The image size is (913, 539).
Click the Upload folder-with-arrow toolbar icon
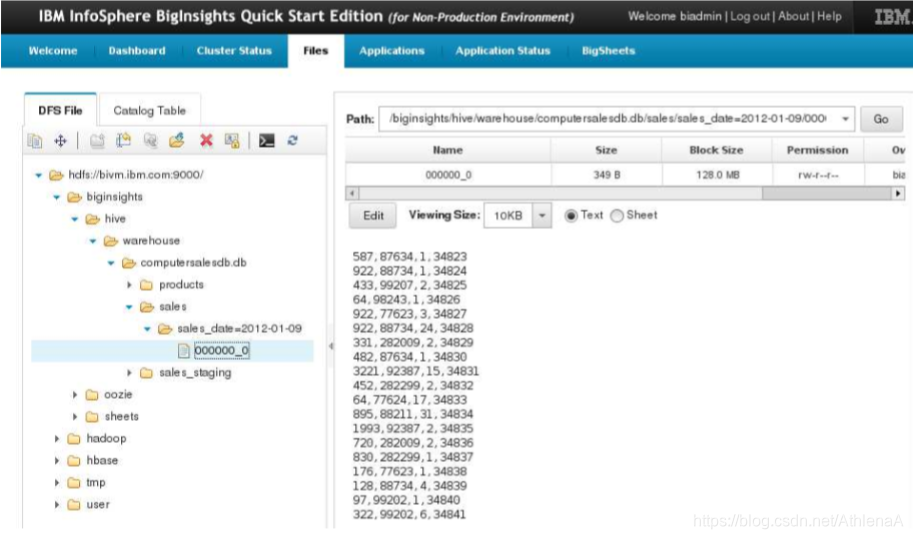point(177,140)
